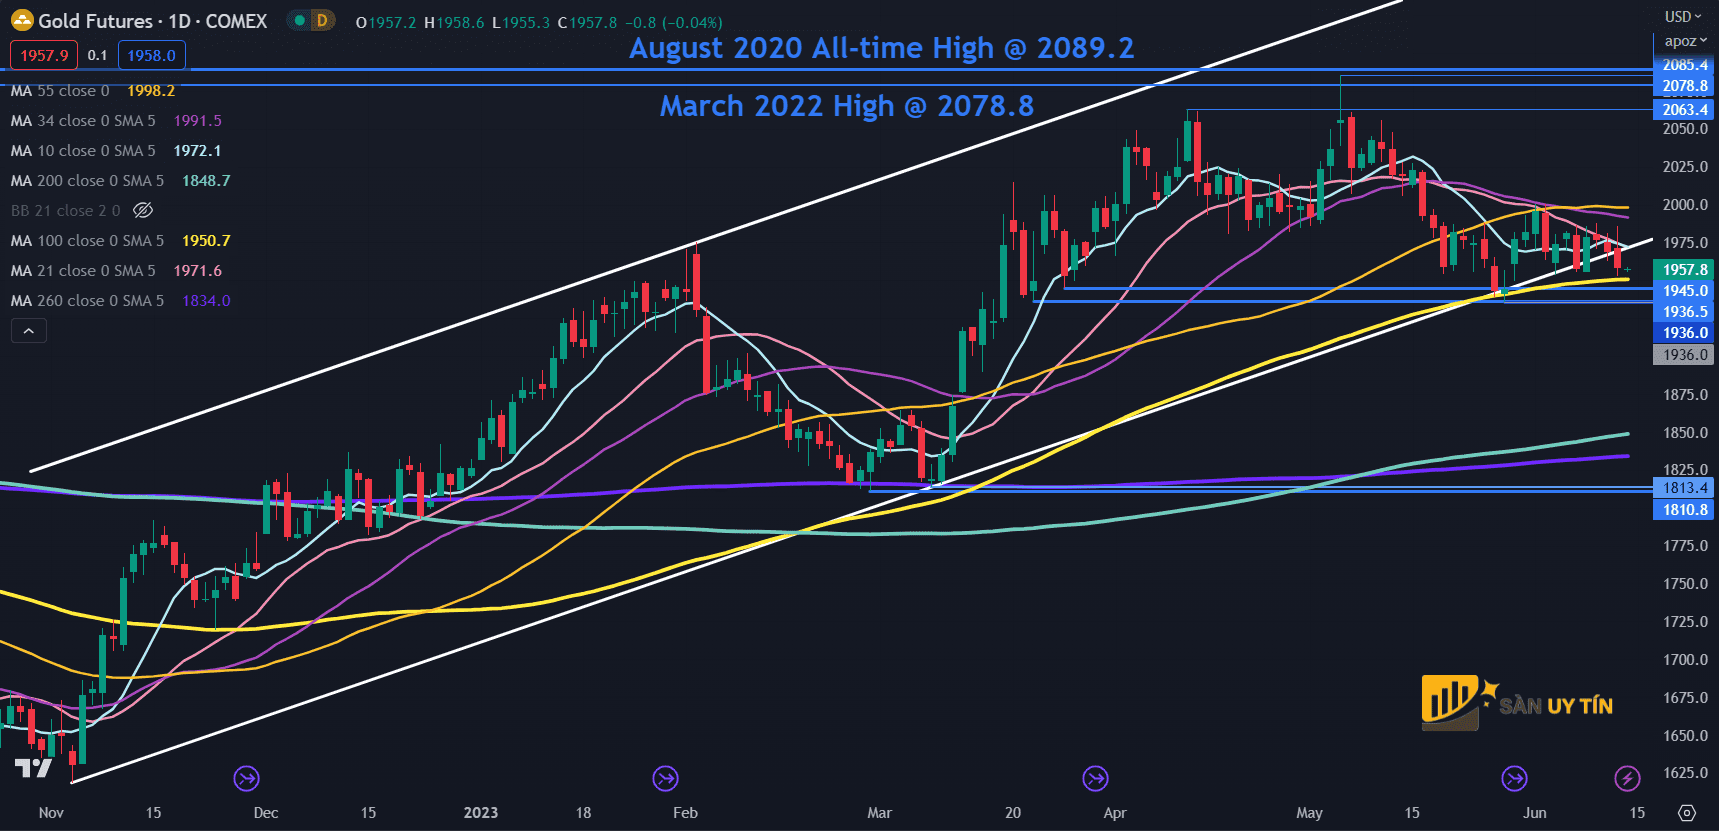Click the MA 100 value 1950.7
The height and width of the screenshot is (831, 1719).
[x=206, y=240]
